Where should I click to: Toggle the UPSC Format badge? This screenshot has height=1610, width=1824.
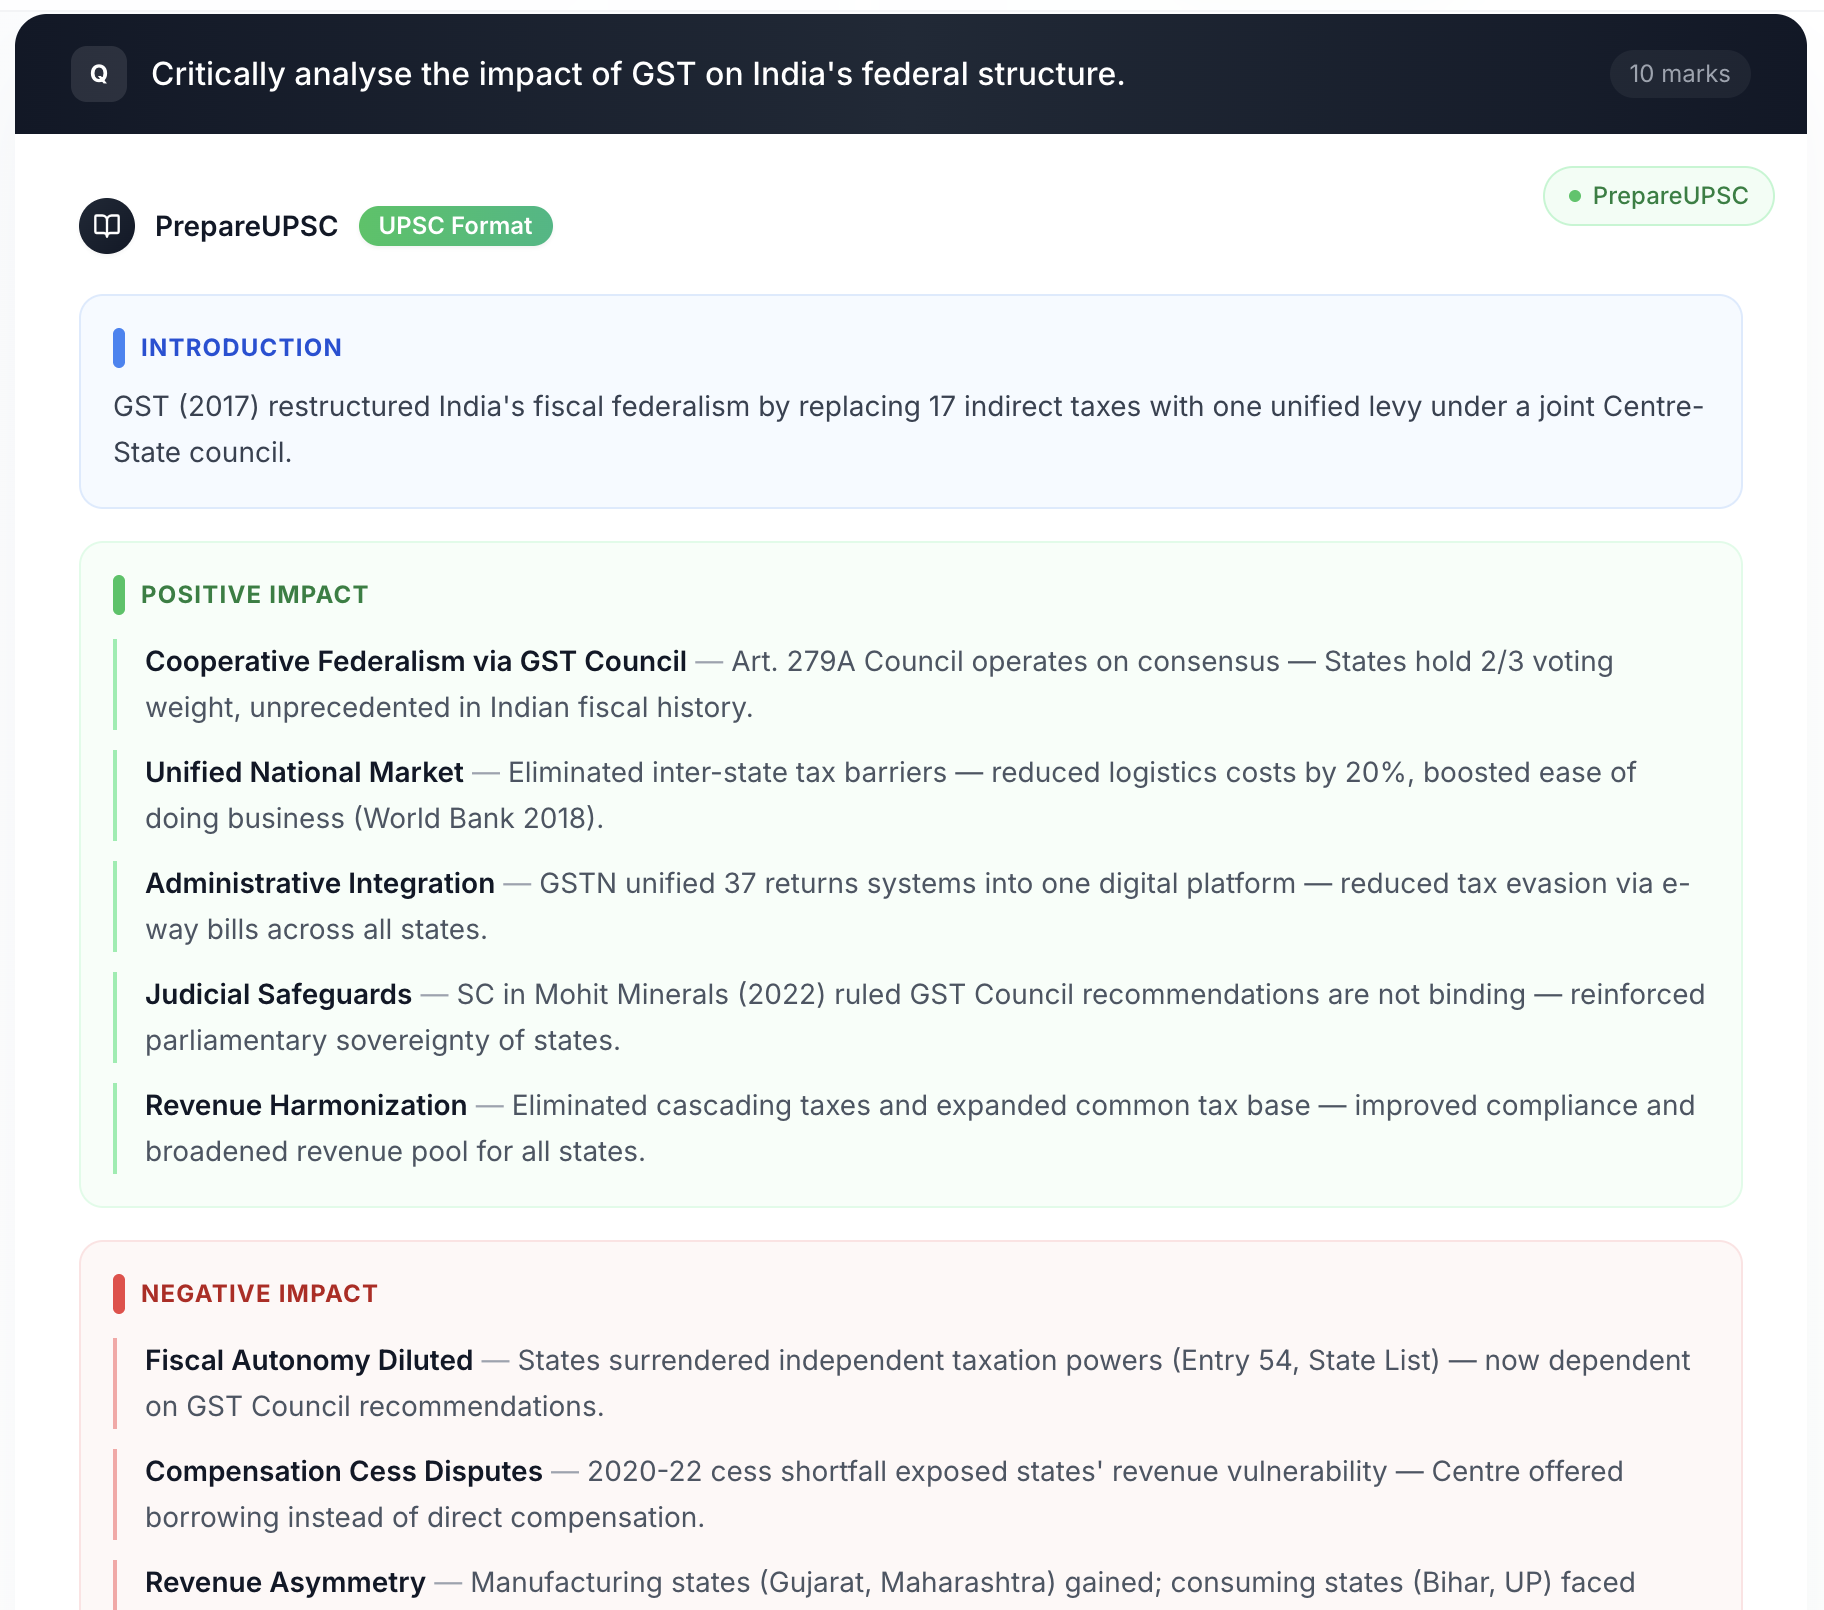[455, 226]
